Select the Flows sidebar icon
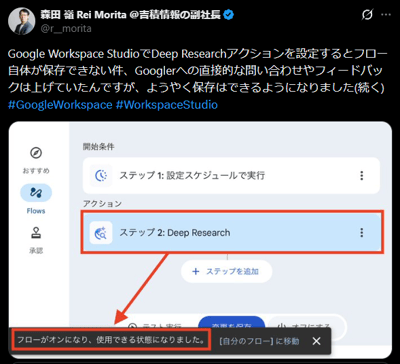400x364 pixels. click(x=36, y=193)
